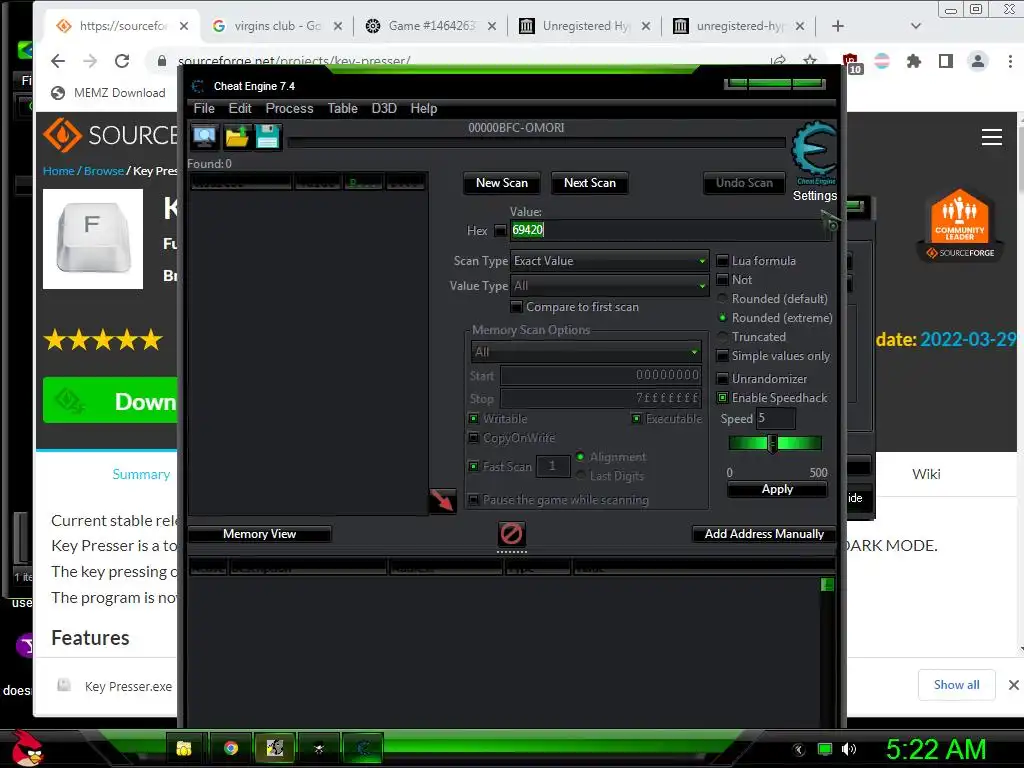1024x768 pixels.
Task: Switch to the 'Game #1464263' tab
Action: [432, 26]
